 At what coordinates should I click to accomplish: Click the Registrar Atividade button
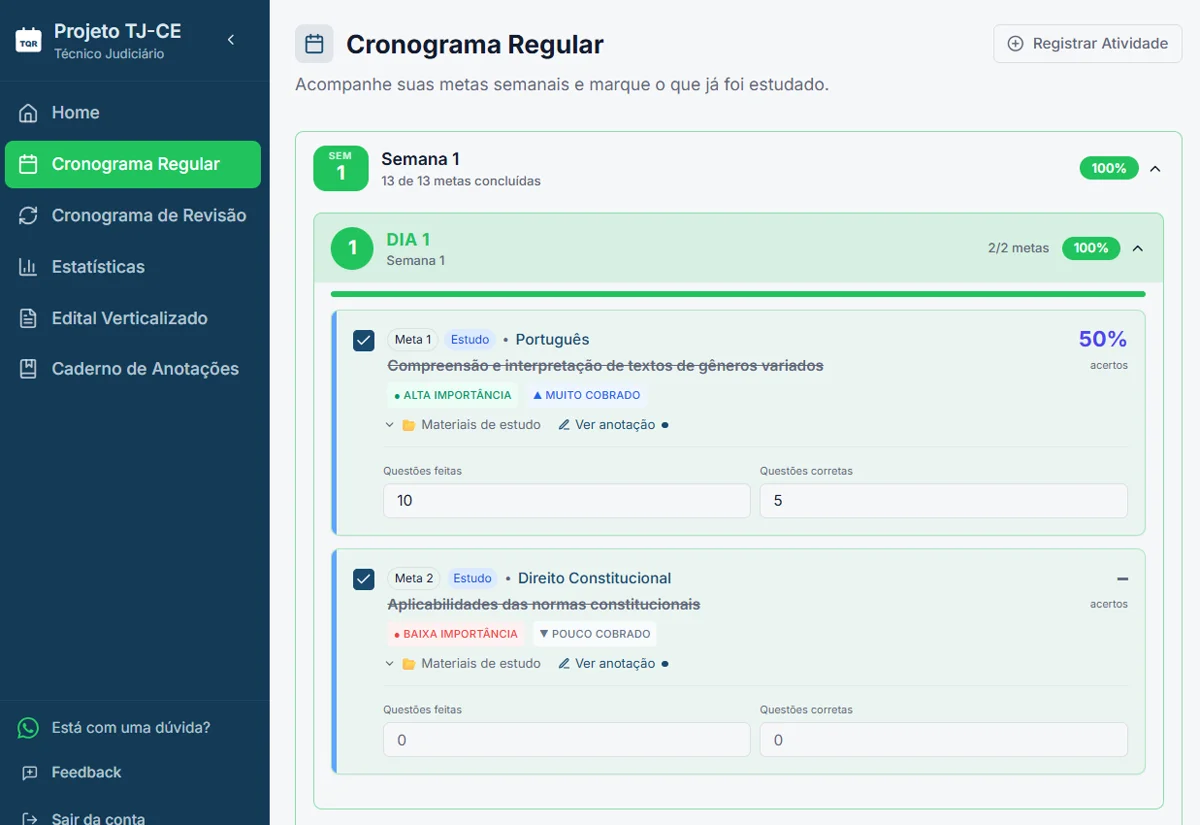[x=1087, y=44]
